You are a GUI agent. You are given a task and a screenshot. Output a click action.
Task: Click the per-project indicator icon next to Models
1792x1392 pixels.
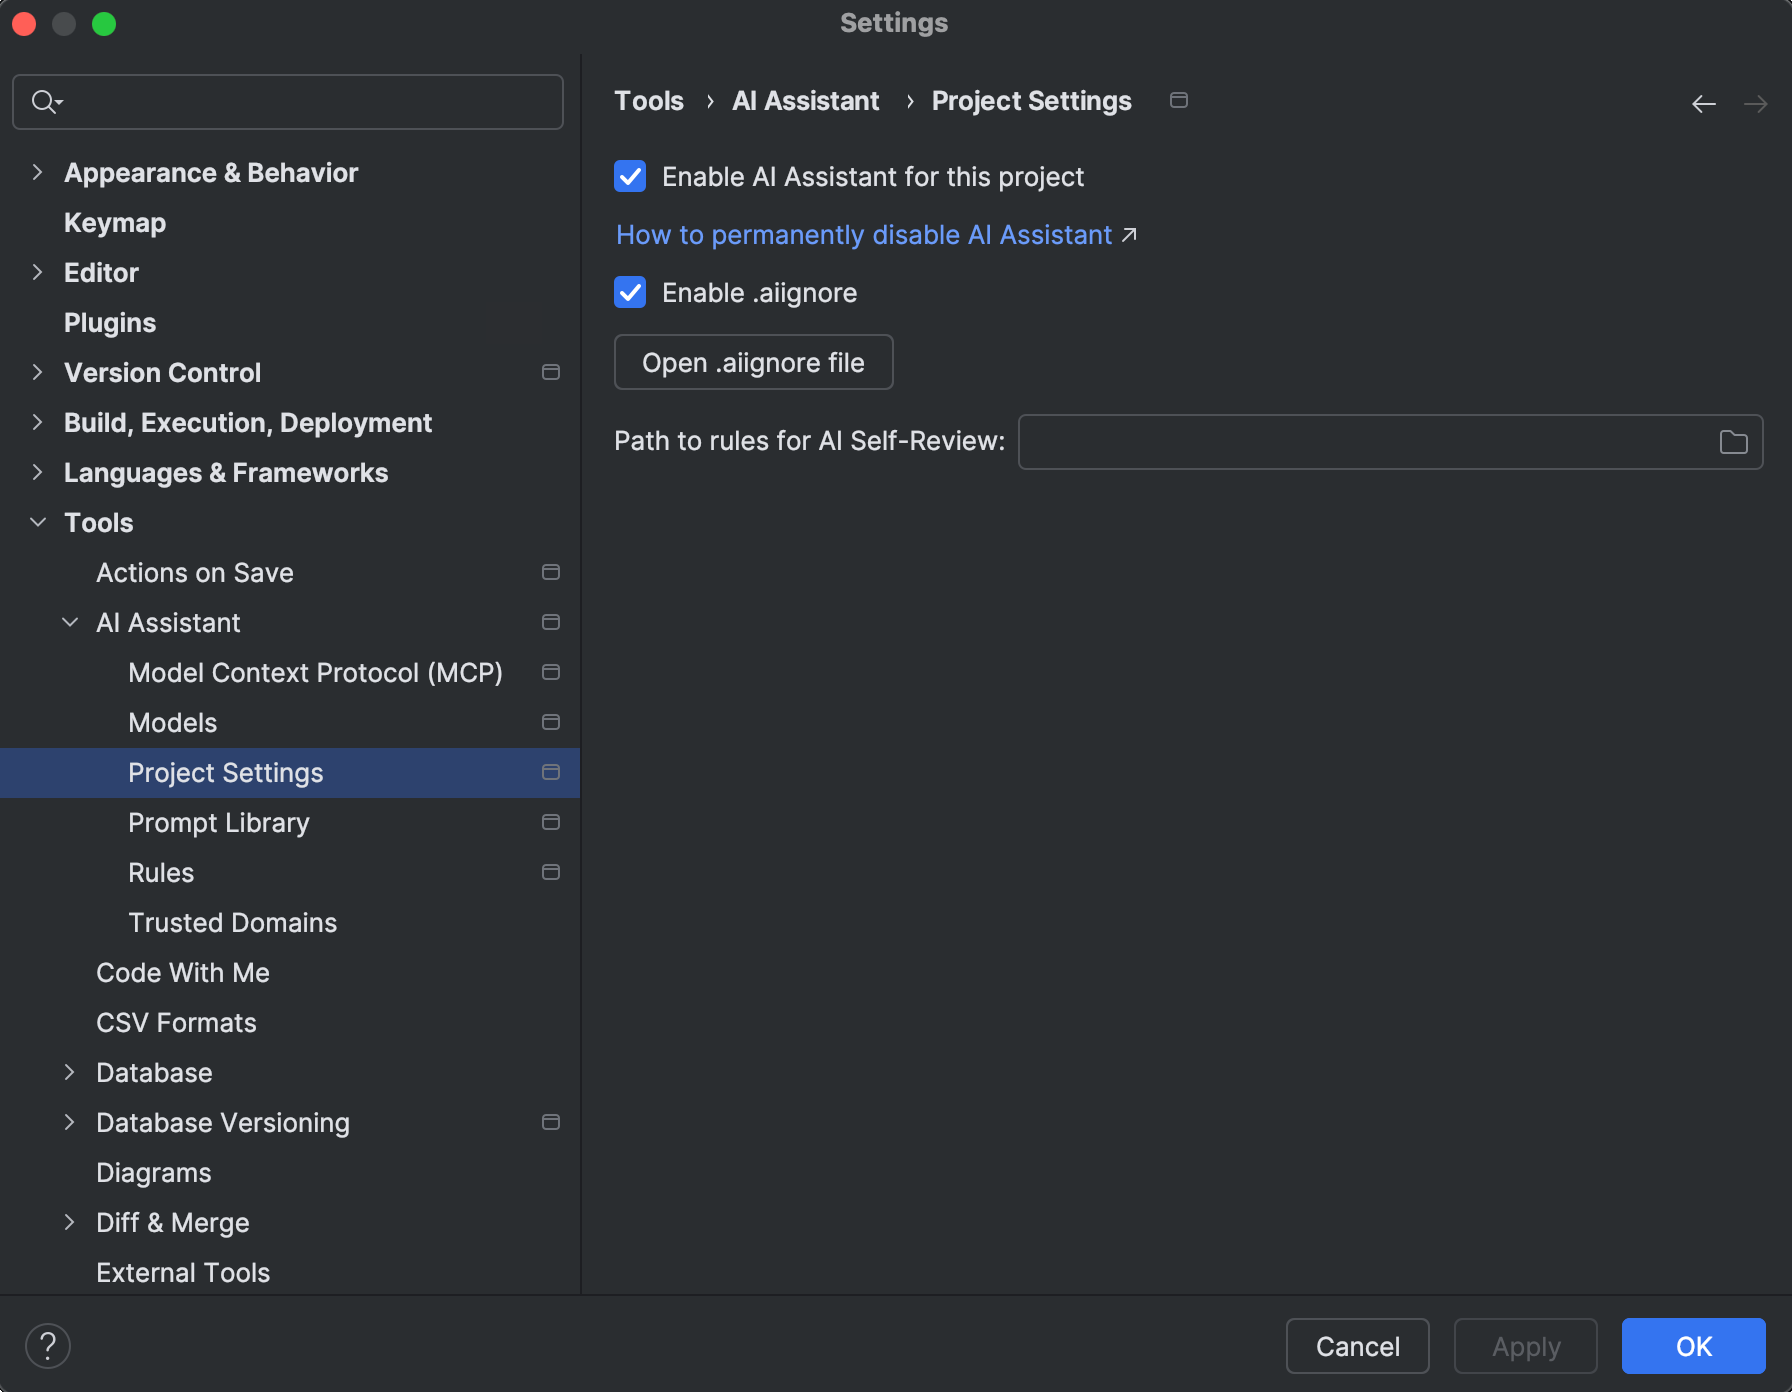[x=551, y=722]
